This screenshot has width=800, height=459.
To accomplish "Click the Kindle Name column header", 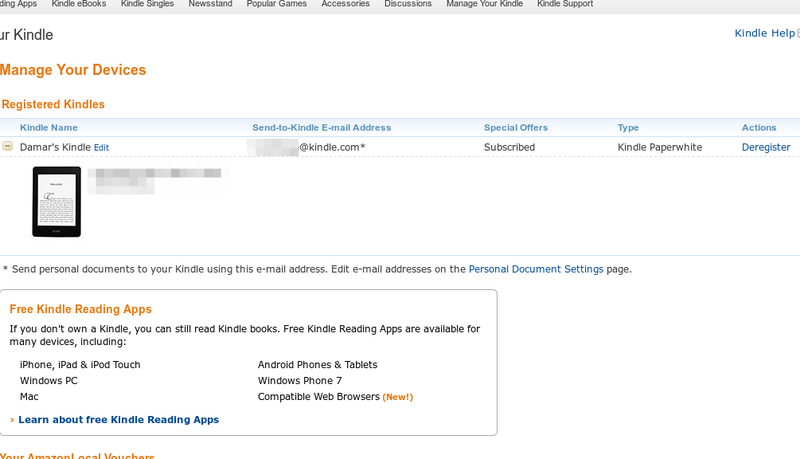I will click(x=49, y=128).
